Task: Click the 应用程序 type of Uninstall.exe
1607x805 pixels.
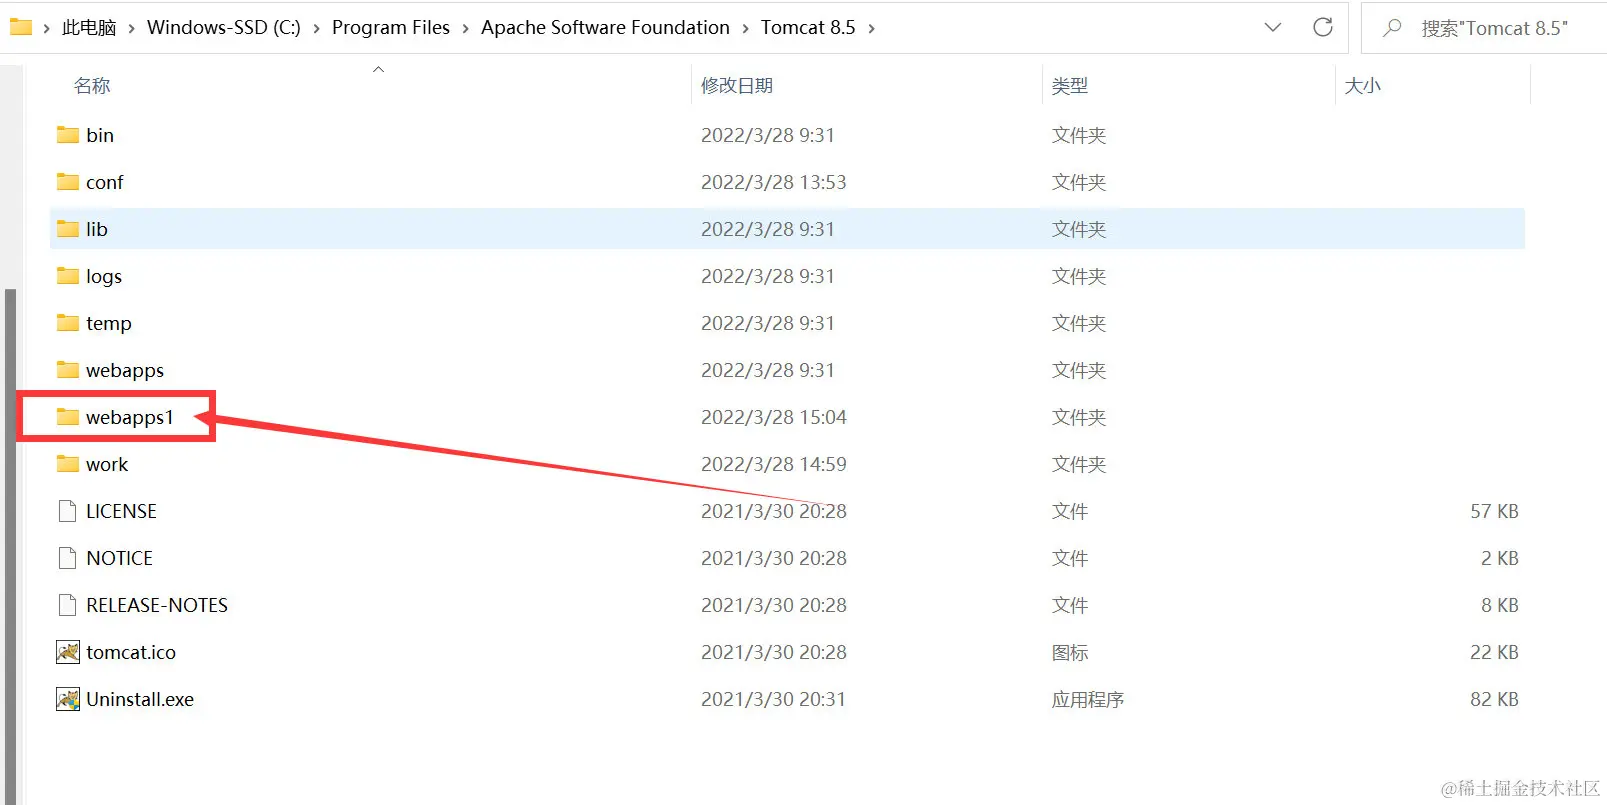Action: click(1088, 699)
